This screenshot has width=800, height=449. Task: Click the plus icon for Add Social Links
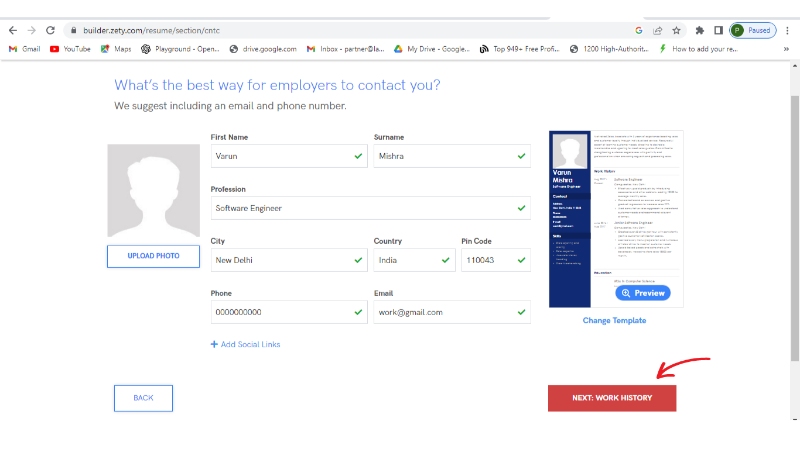point(214,344)
